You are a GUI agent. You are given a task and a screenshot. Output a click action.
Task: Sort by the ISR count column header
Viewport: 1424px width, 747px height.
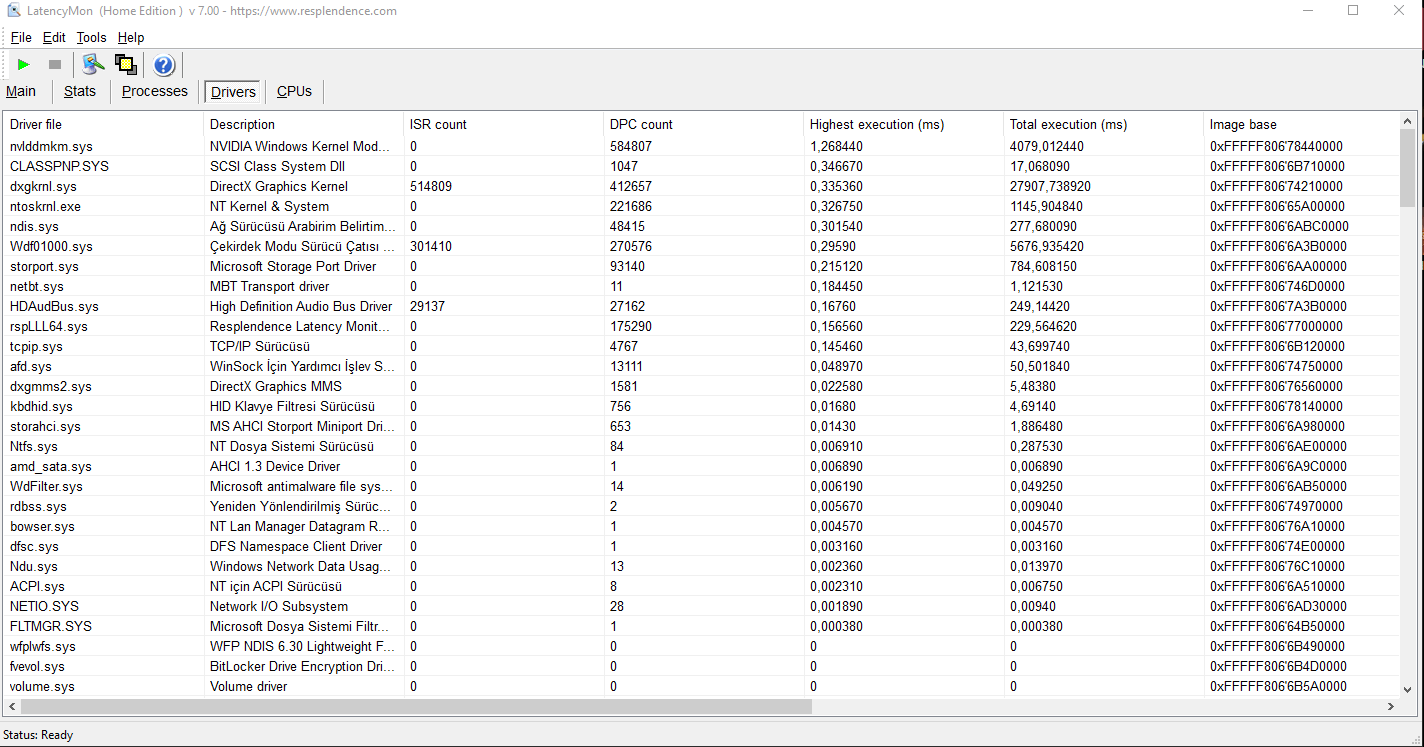(504, 124)
